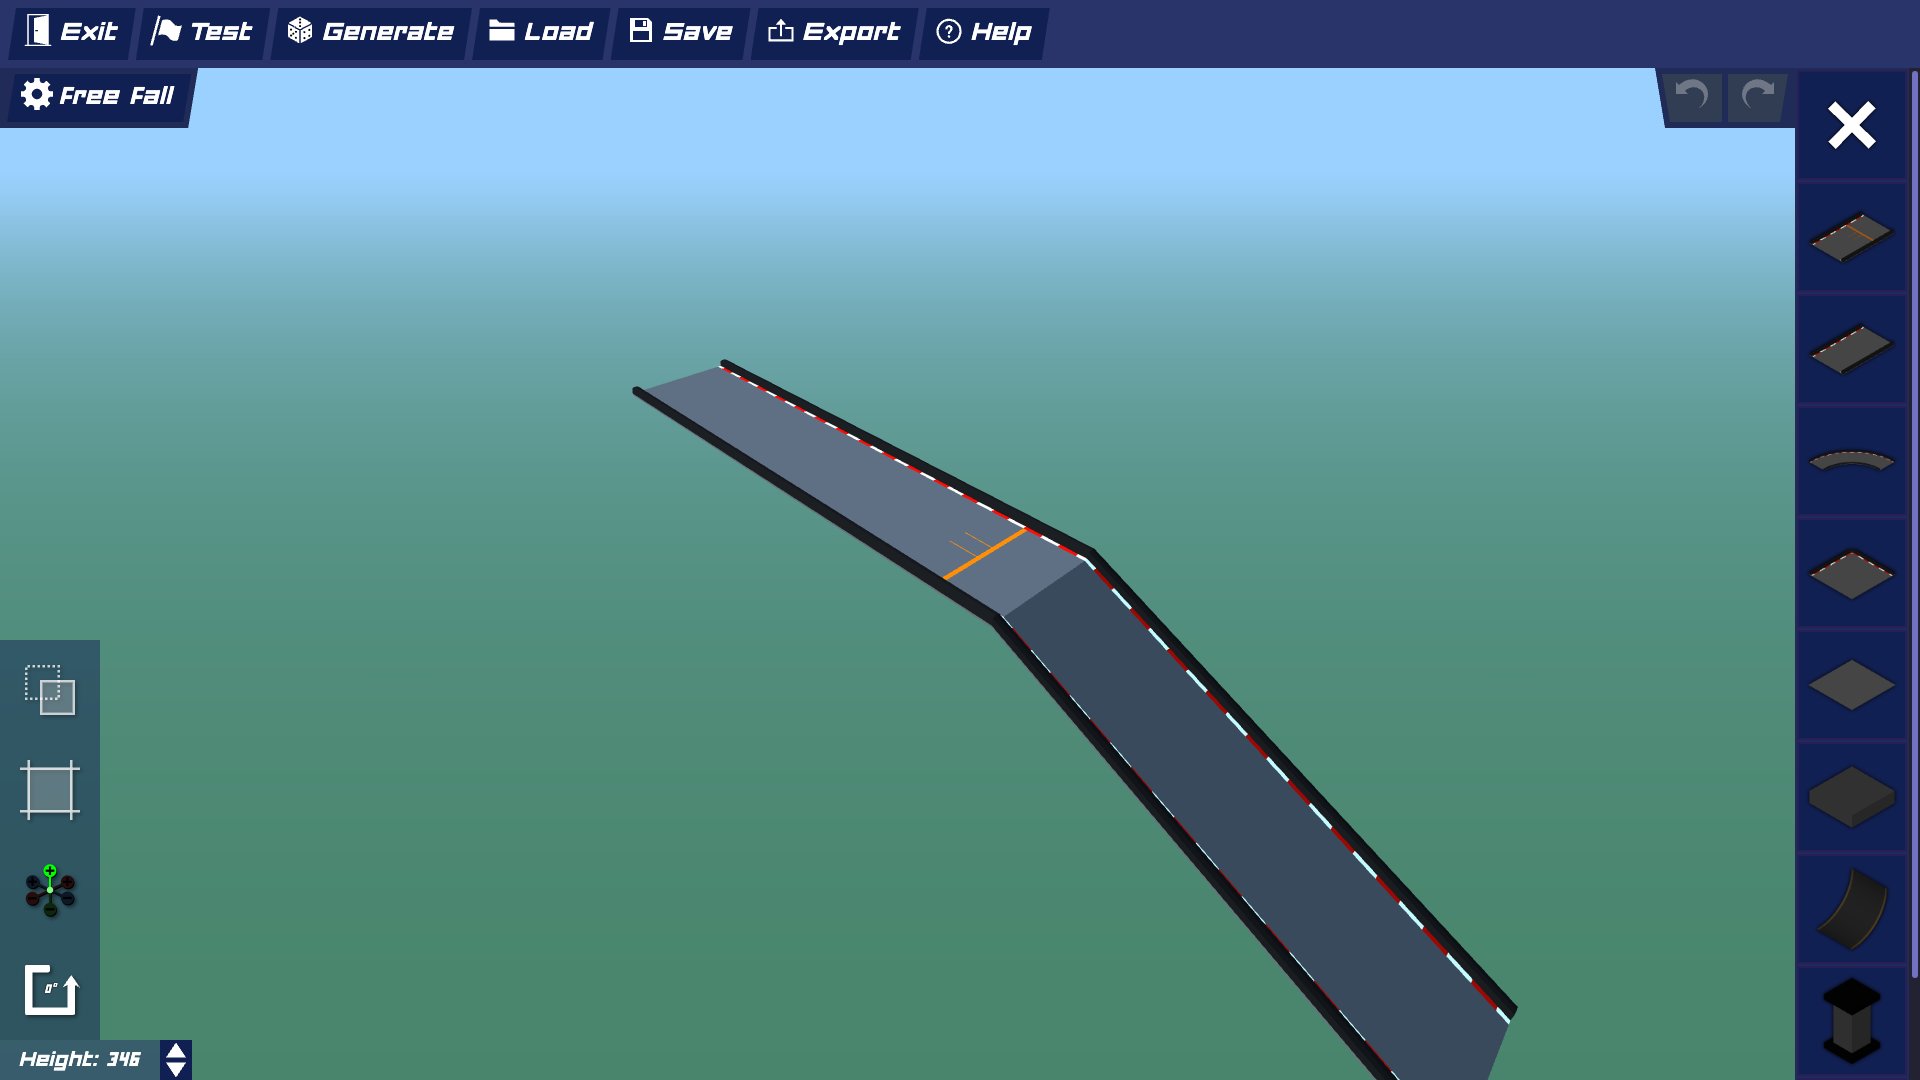Choose the thick dark block piece
The height and width of the screenshot is (1080, 1920).
(1851, 796)
